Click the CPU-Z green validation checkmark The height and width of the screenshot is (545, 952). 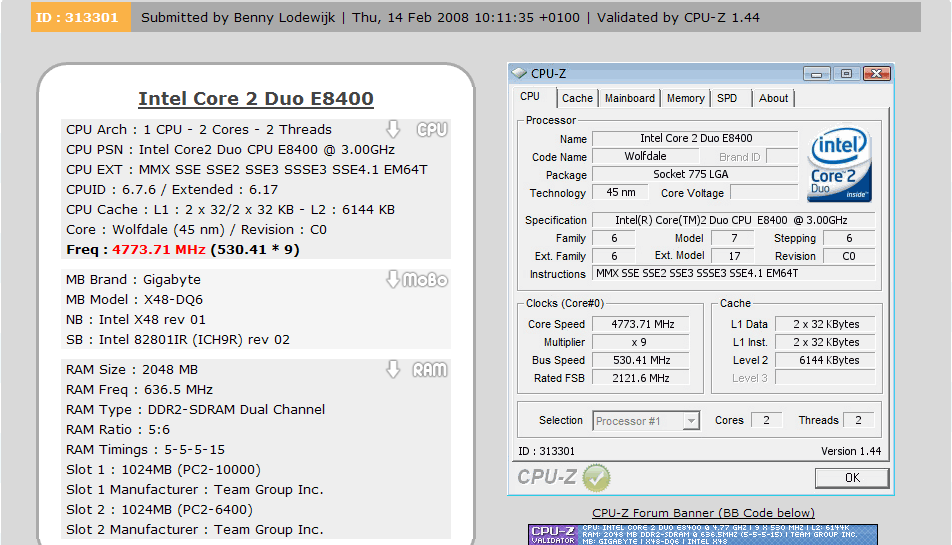click(x=596, y=478)
